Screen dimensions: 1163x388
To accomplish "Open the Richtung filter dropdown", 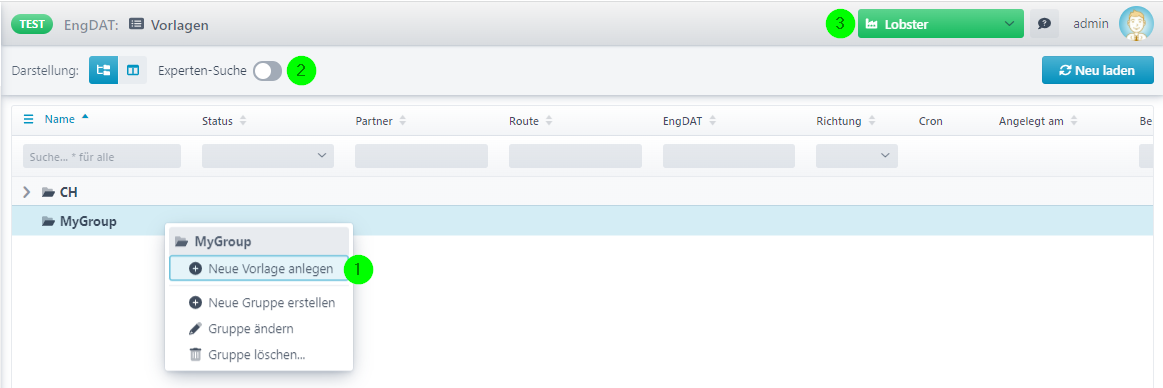I will coord(857,156).
